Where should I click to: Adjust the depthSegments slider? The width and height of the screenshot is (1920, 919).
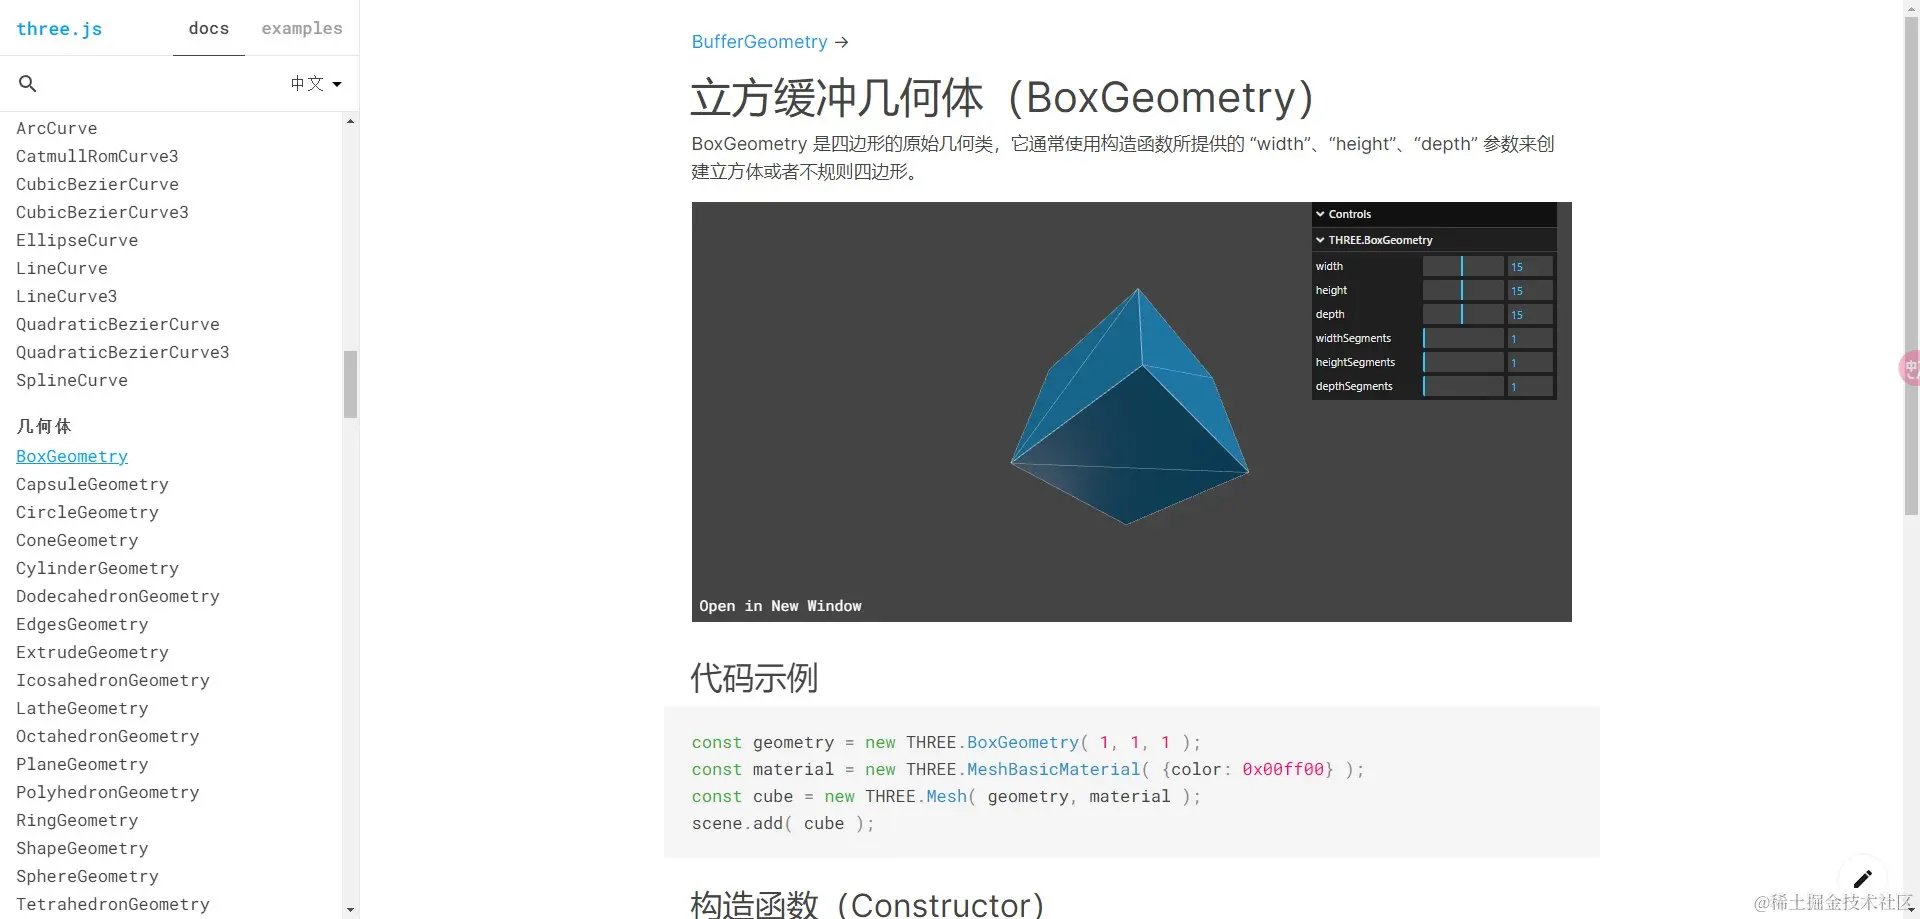point(1463,386)
